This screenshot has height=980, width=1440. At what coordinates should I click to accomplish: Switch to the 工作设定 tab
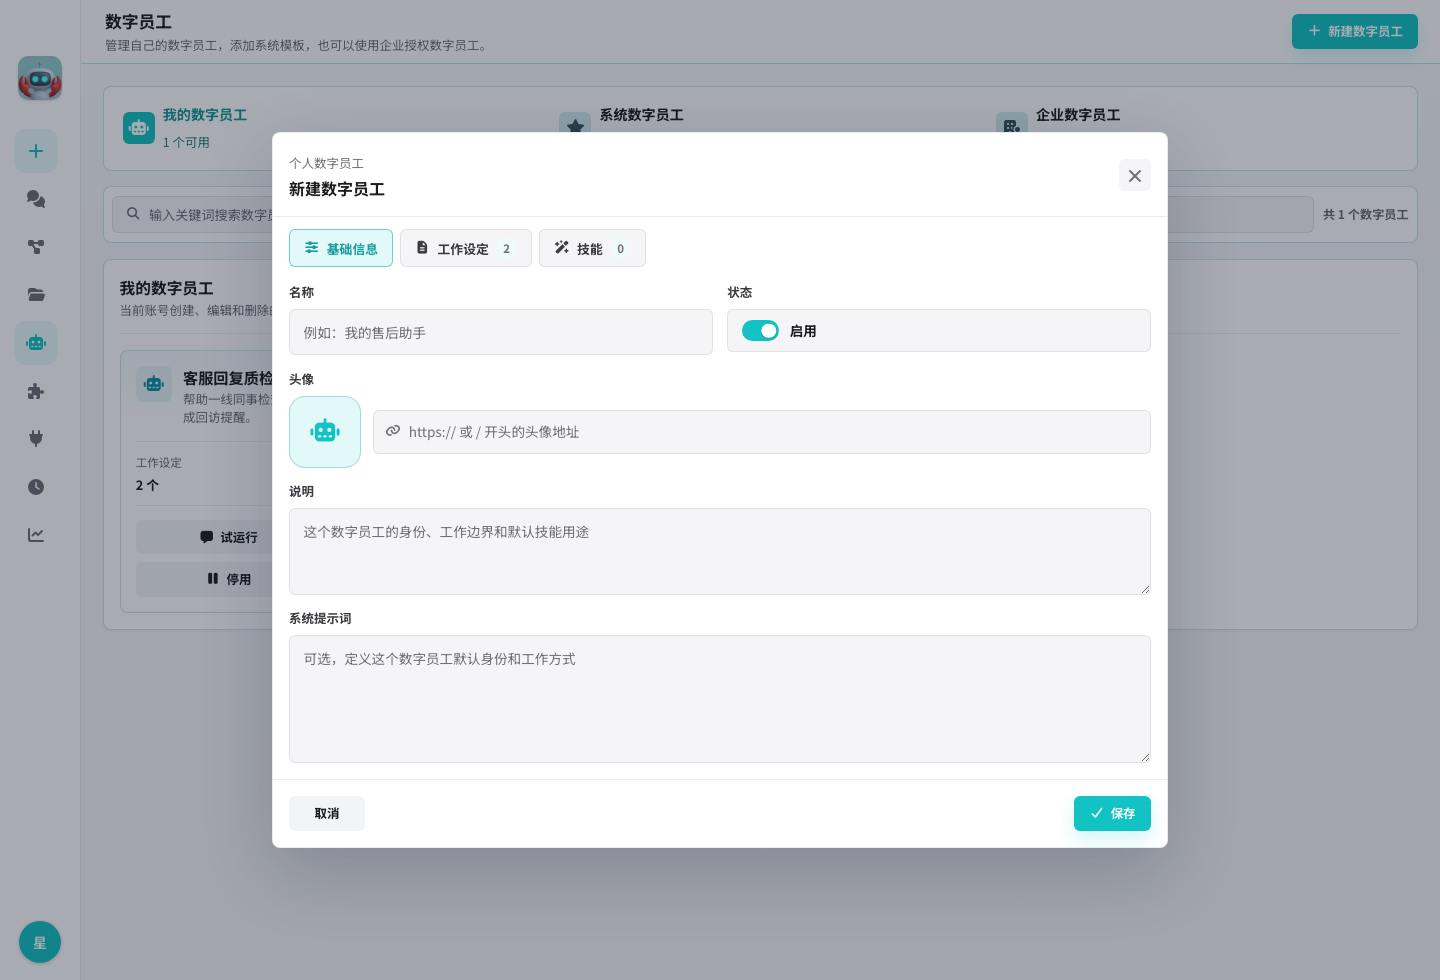click(466, 248)
